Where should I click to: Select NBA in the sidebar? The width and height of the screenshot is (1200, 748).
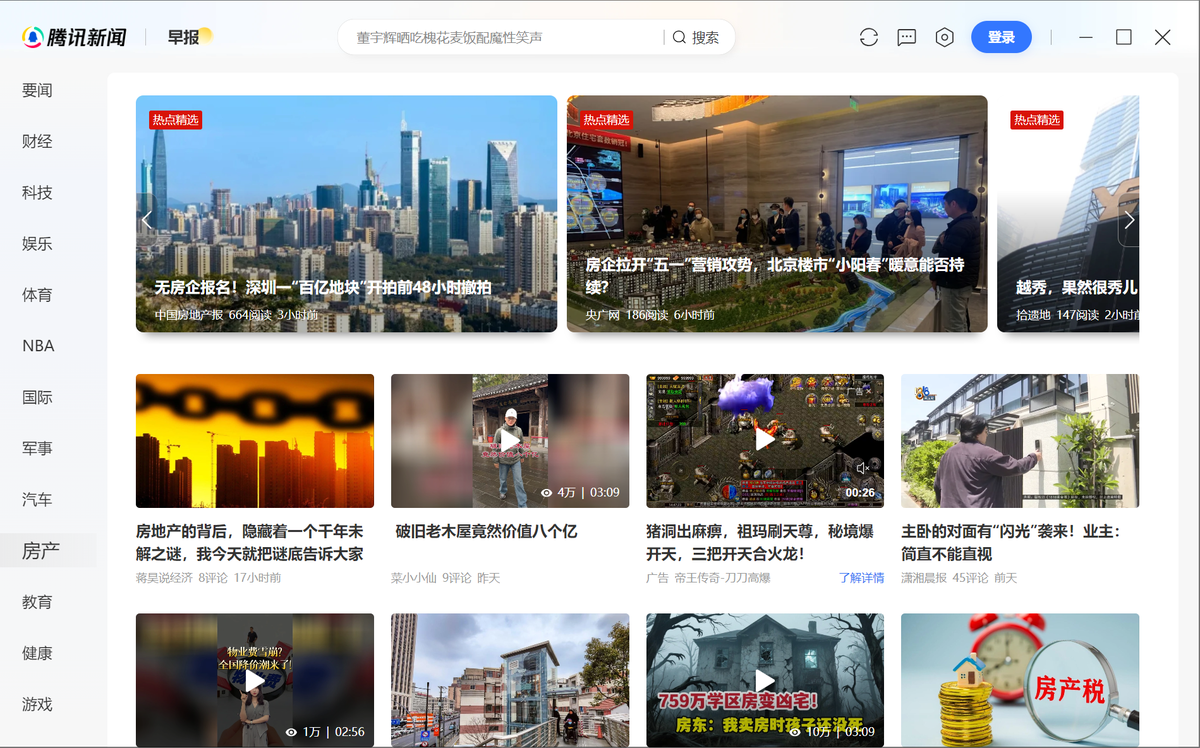tap(38, 346)
